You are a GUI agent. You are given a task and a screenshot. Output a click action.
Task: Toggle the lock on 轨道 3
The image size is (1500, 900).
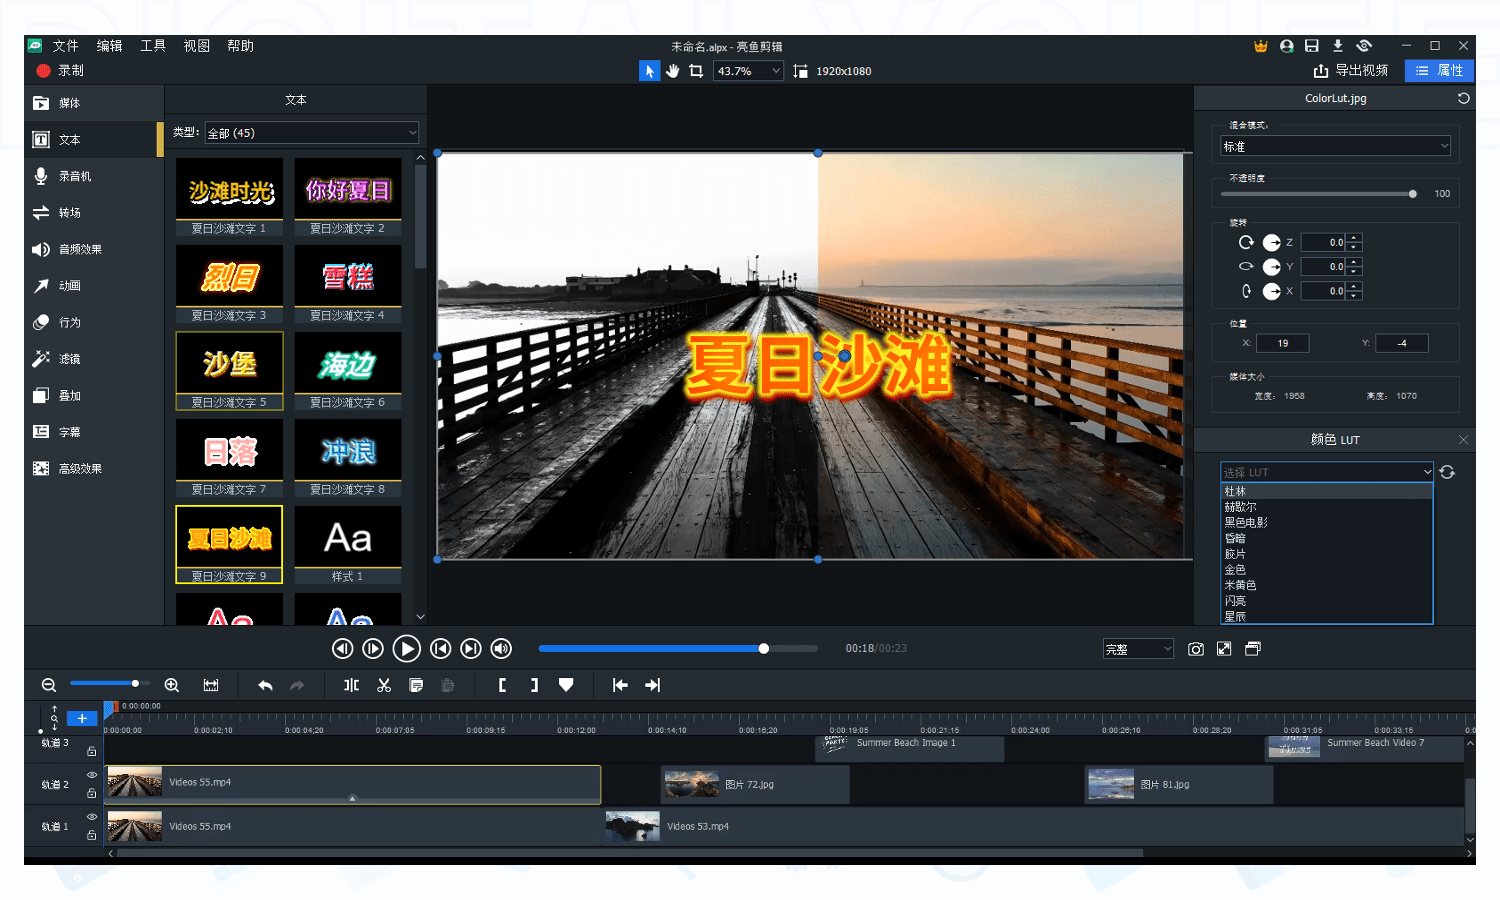tap(91, 751)
